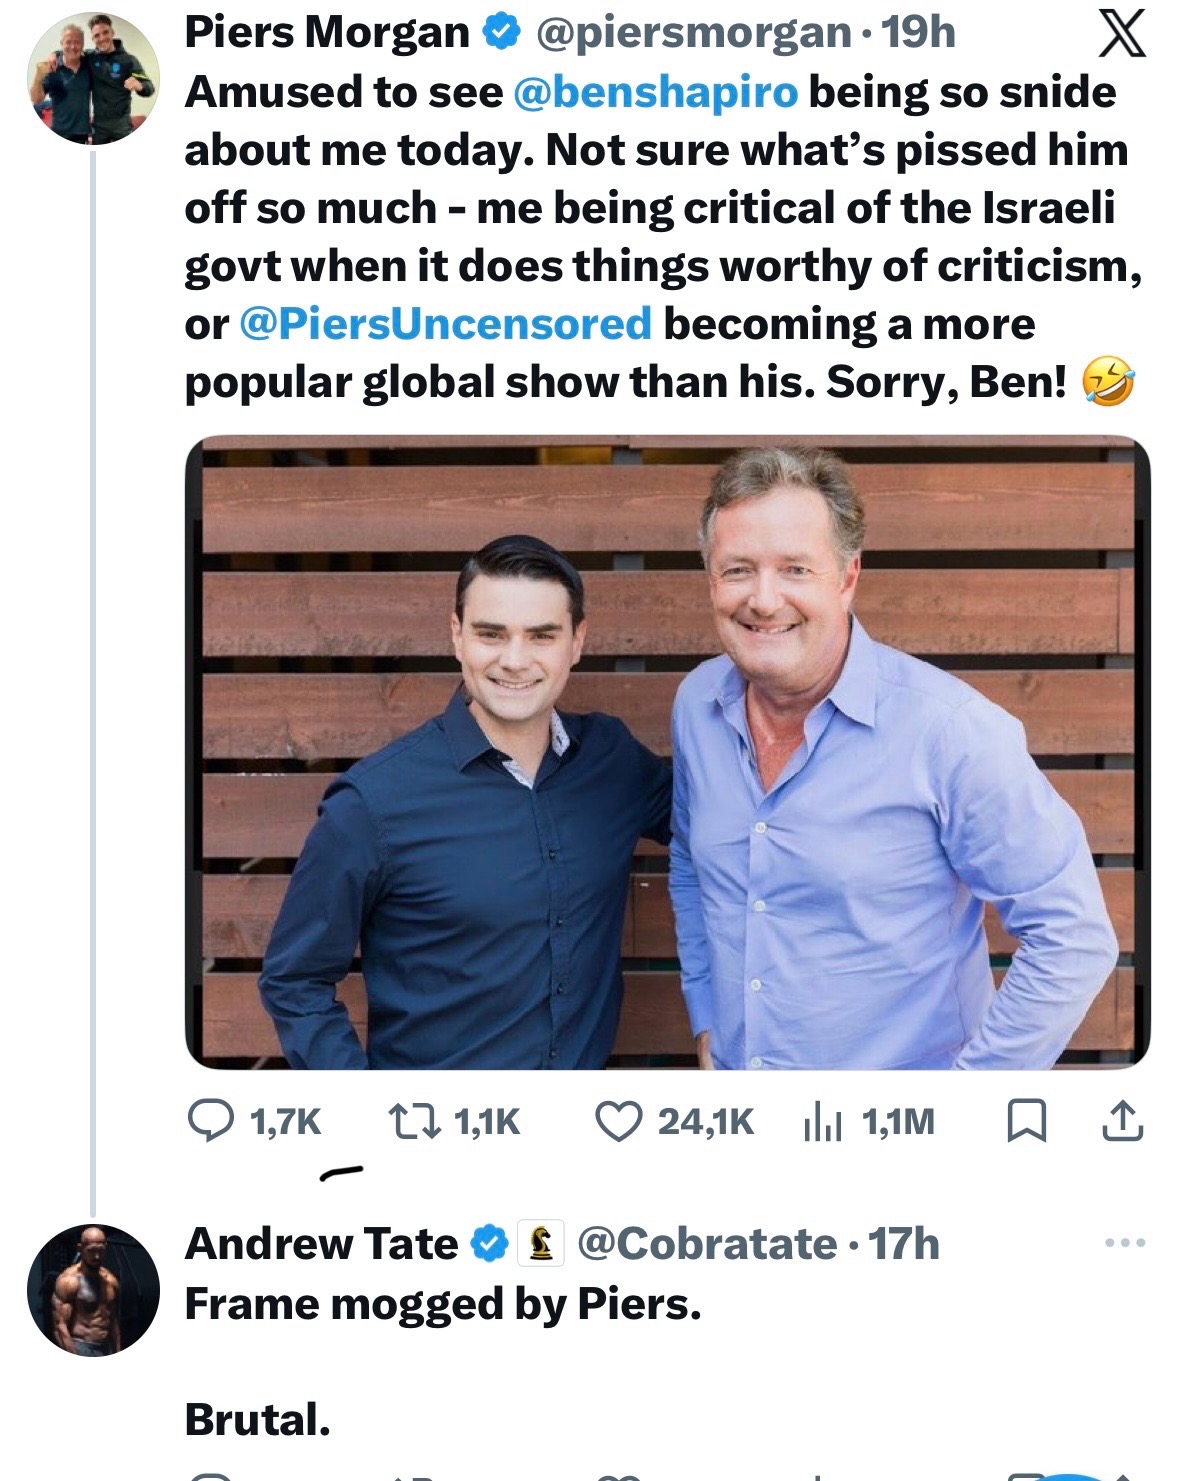Click the Piers Morgan display name
Screen dimensions: 1178x1481
[327, 33]
